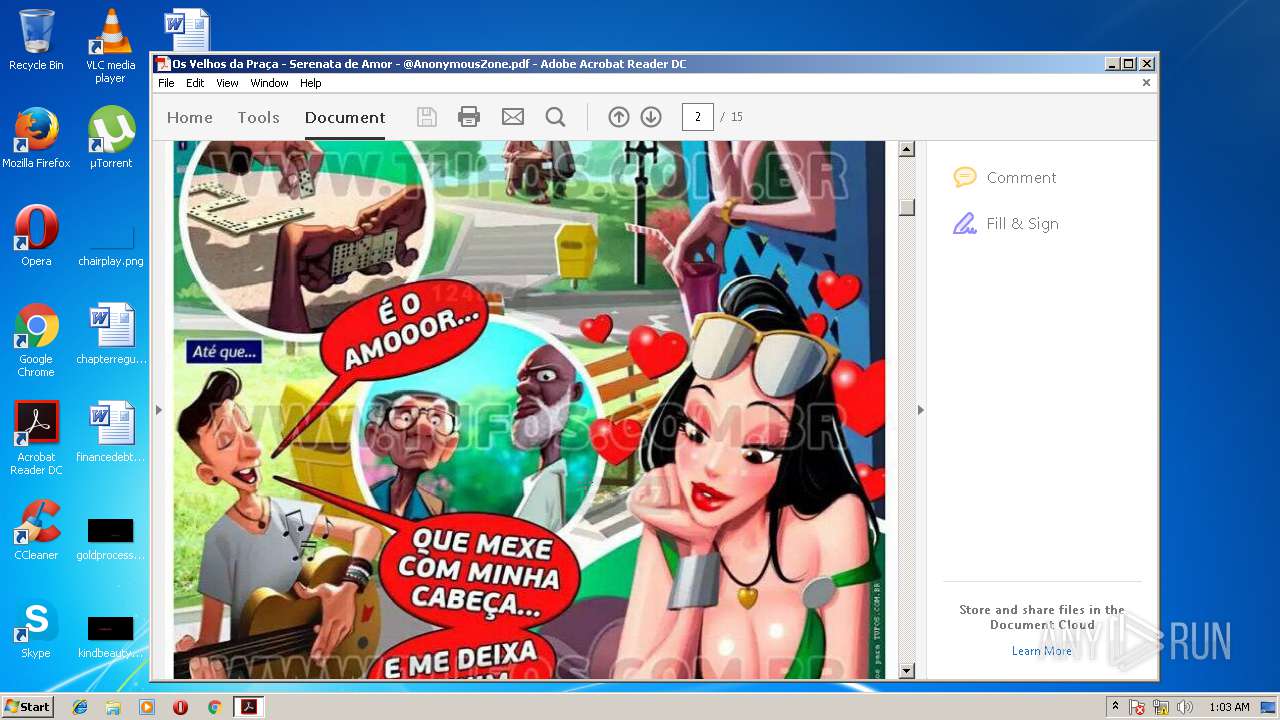Select Google Chrome desktop icon
The image size is (1280, 720).
pos(36,340)
